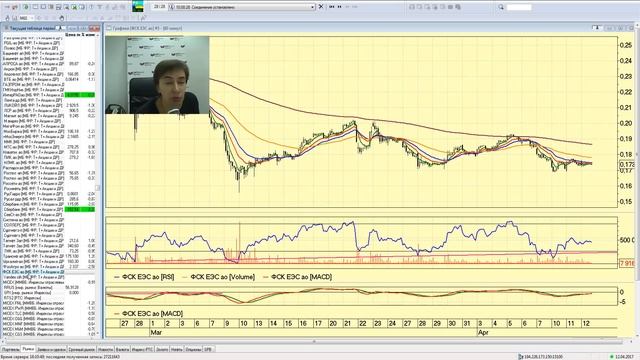
Task: Open the Новости tab
Action: click(105, 349)
